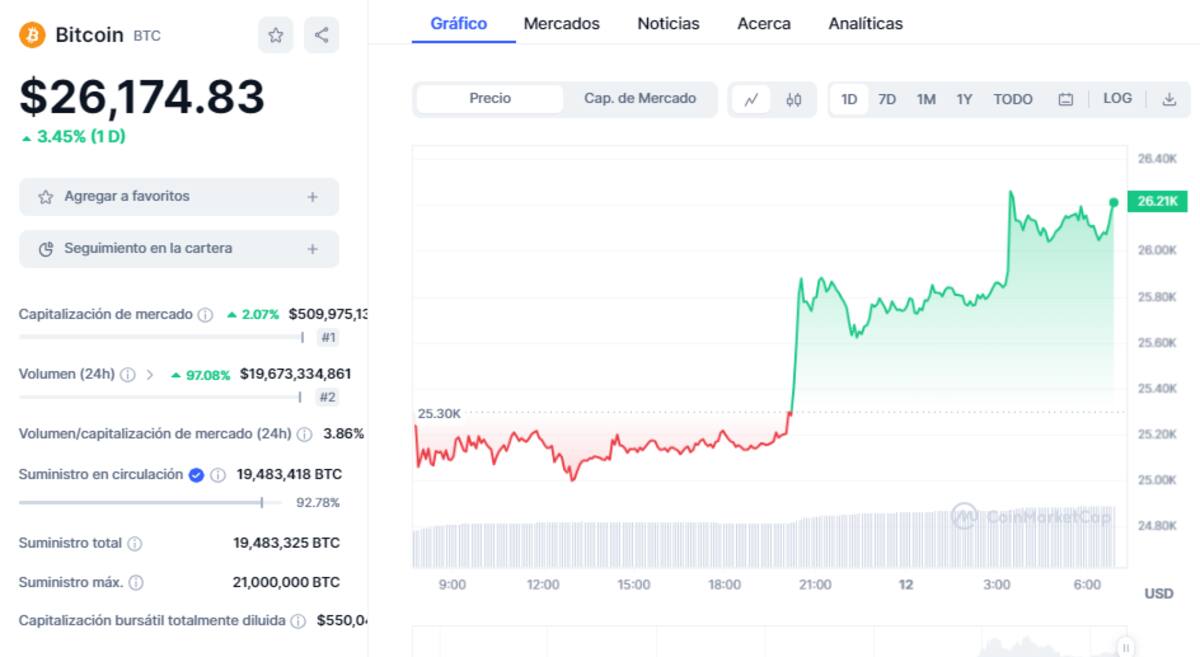Image resolution: width=1200 pixels, height=657 pixels.
Task: Click the 26.21K current price label
Action: 1157,202
